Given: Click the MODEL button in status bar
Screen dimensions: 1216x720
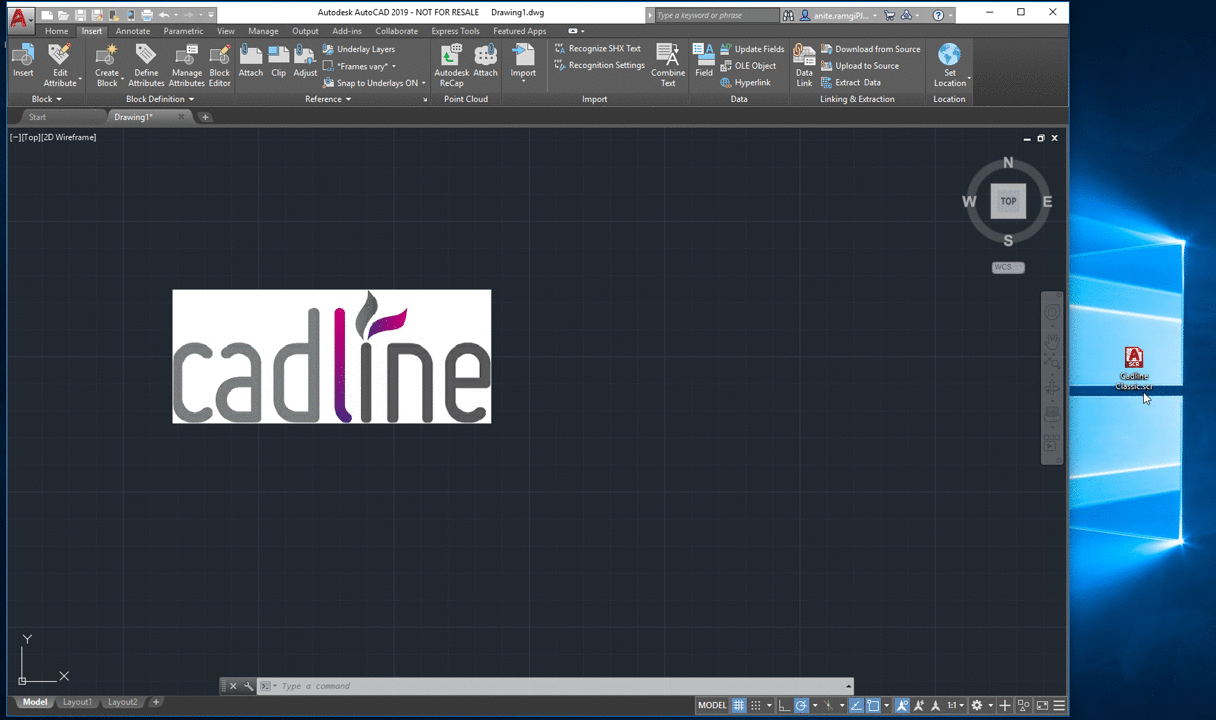Looking at the screenshot, I should 712,705.
